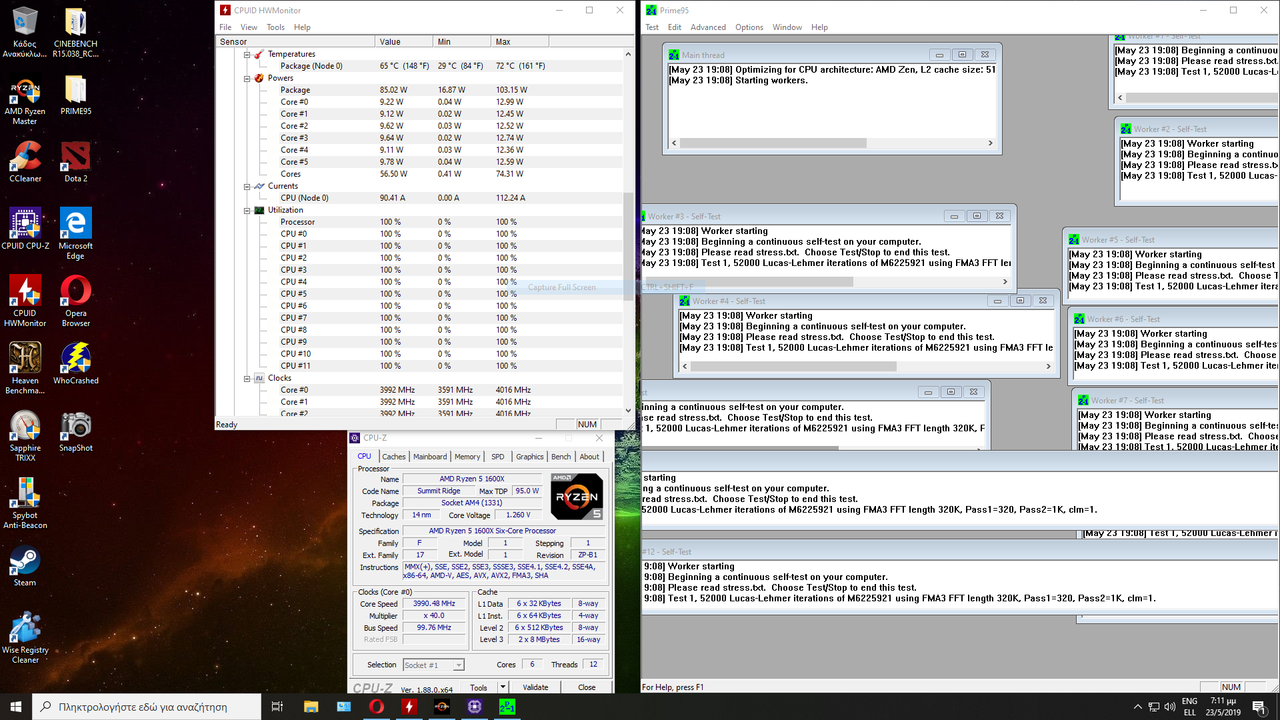This screenshot has height=720, width=1280.
Task: Click the HWMonitor icon in the taskbar
Action: pyautogui.click(x=408, y=706)
